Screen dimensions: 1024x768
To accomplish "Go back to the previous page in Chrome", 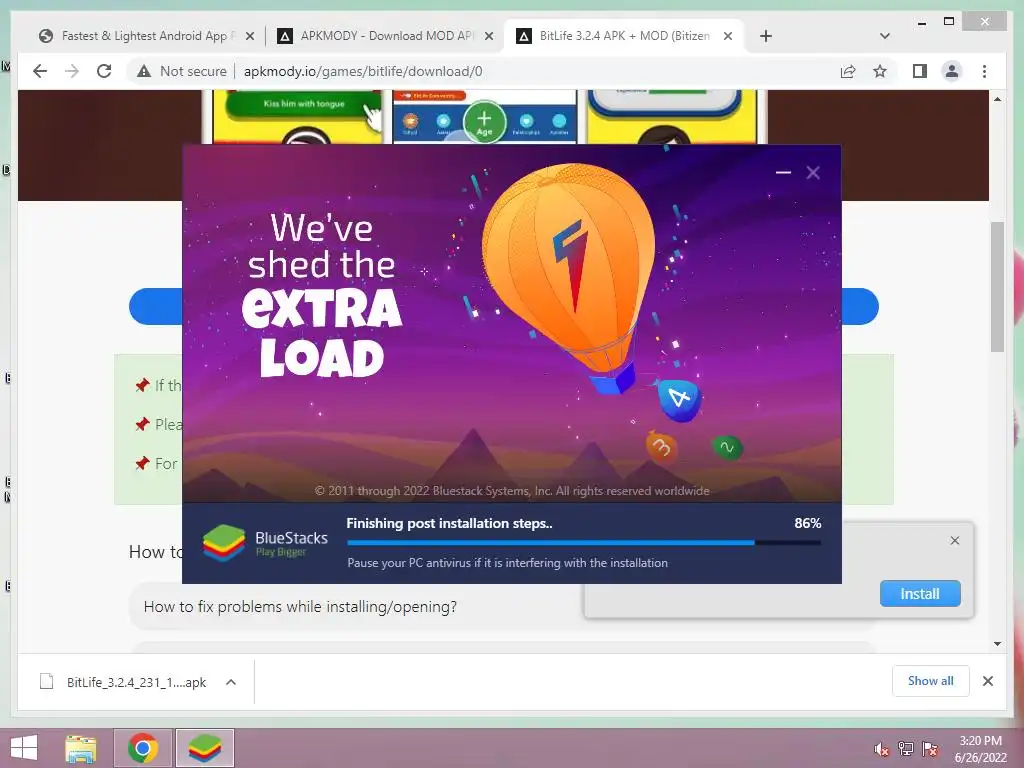I will click(x=40, y=71).
